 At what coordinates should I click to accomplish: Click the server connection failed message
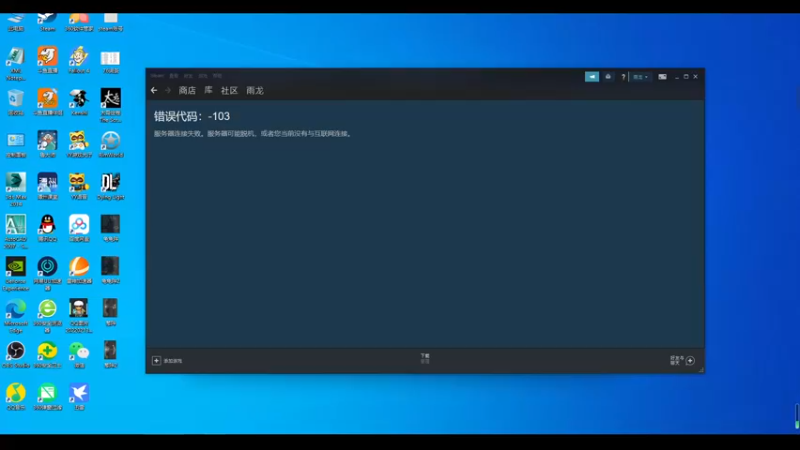(253, 134)
